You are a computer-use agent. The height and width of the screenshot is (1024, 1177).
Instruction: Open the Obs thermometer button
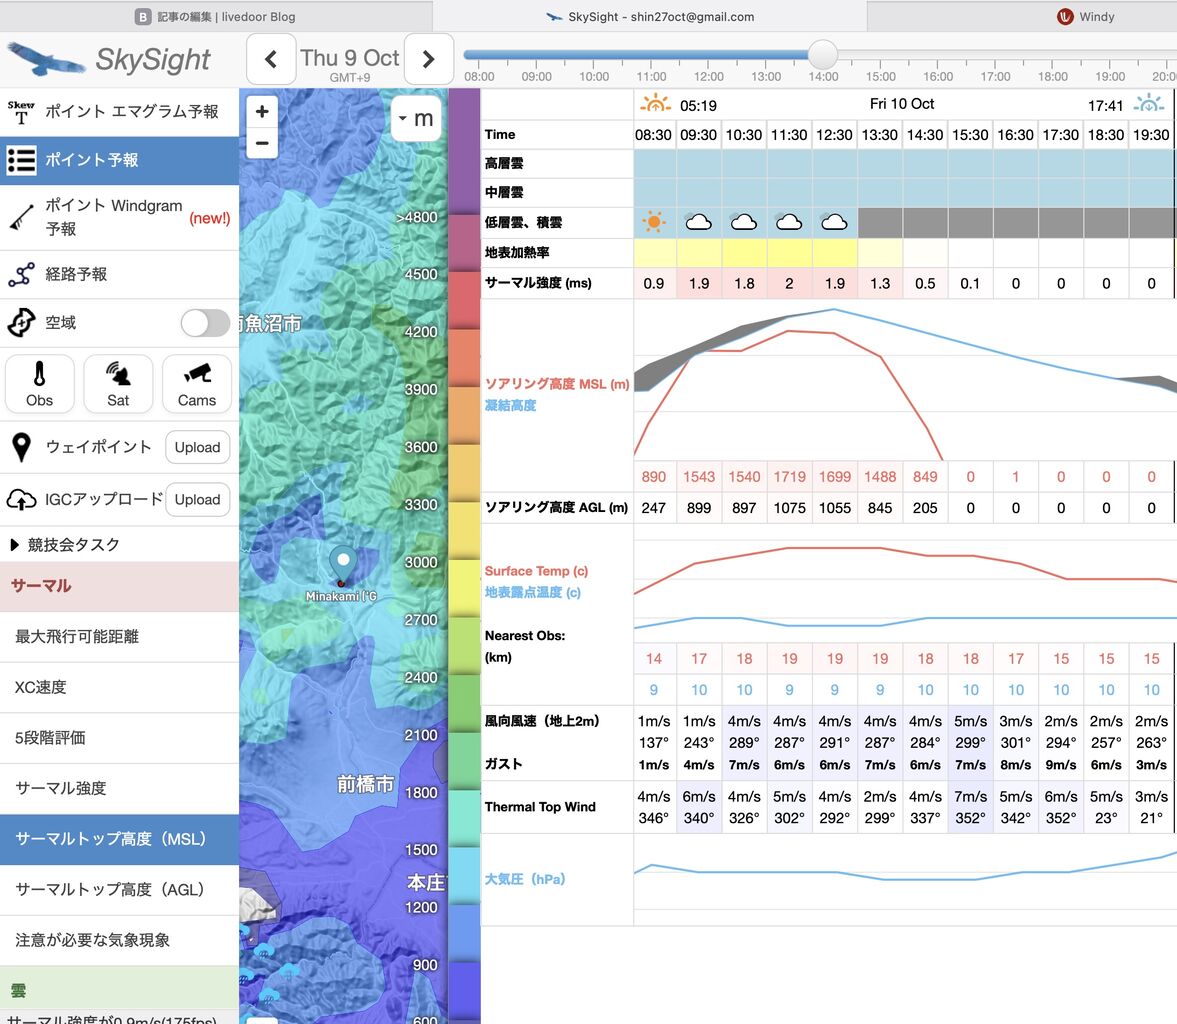coord(40,384)
